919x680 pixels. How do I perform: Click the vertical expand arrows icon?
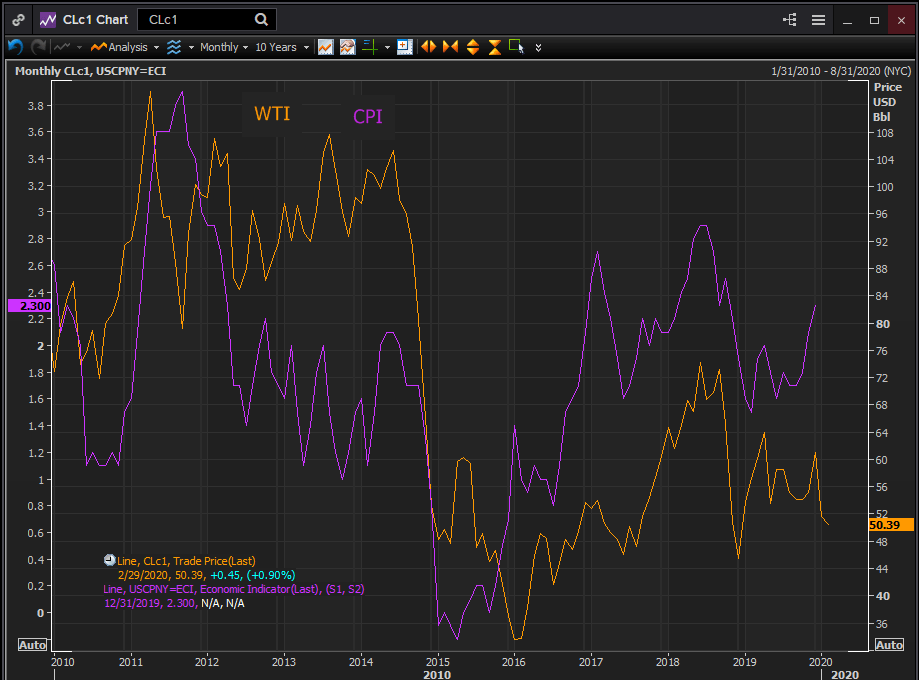pos(473,47)
